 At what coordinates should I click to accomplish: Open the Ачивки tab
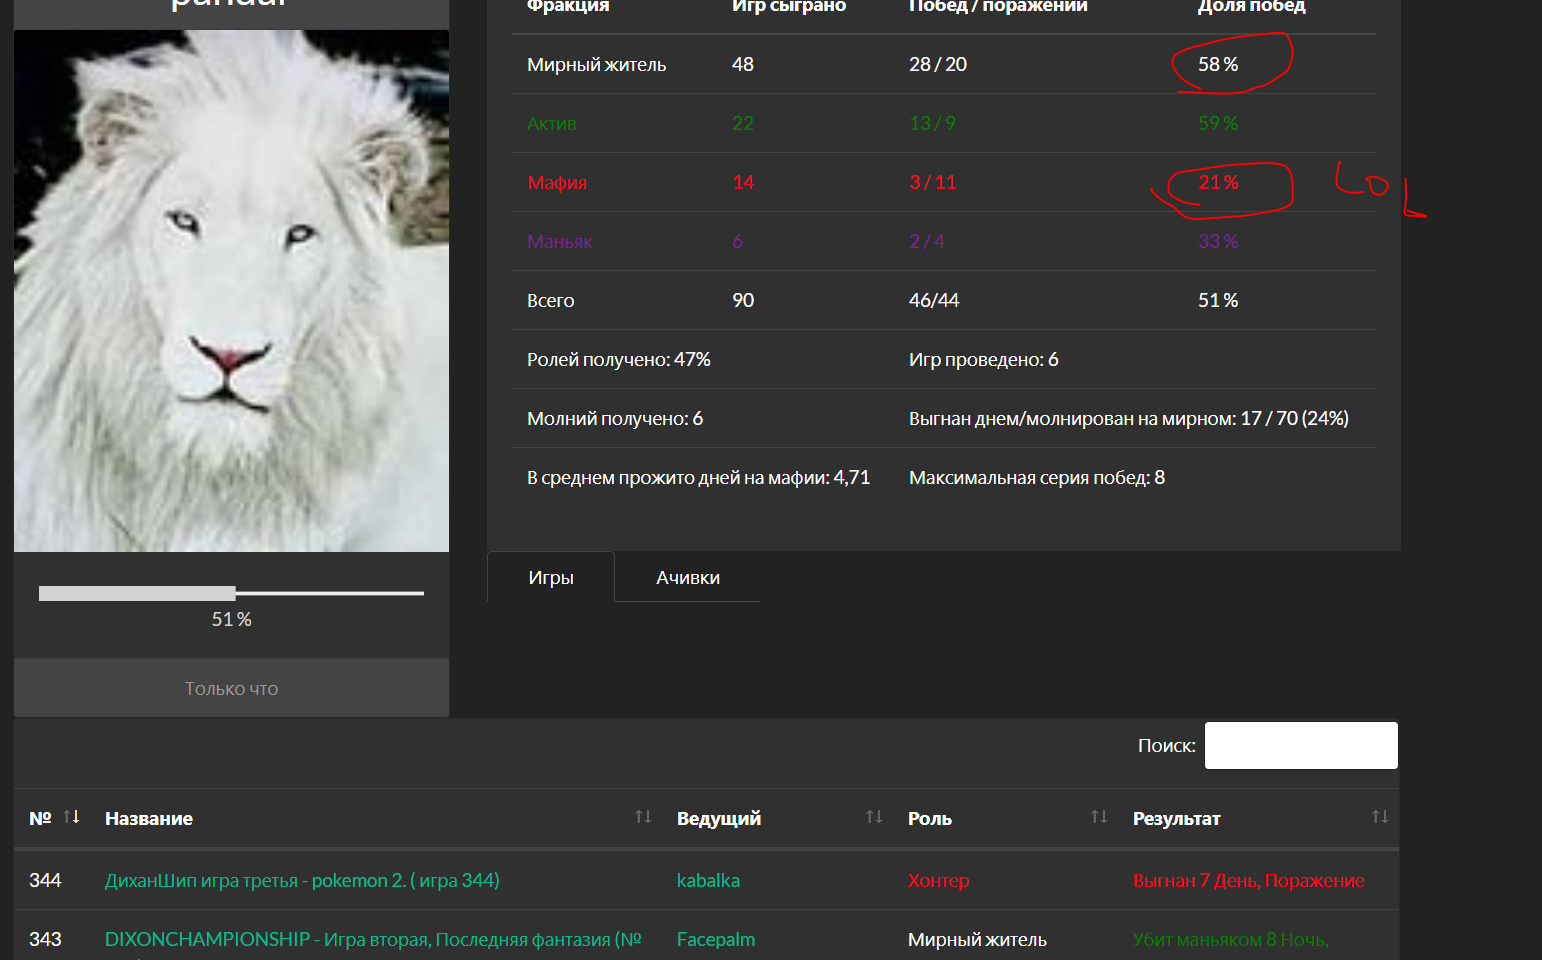click(688, 578)
